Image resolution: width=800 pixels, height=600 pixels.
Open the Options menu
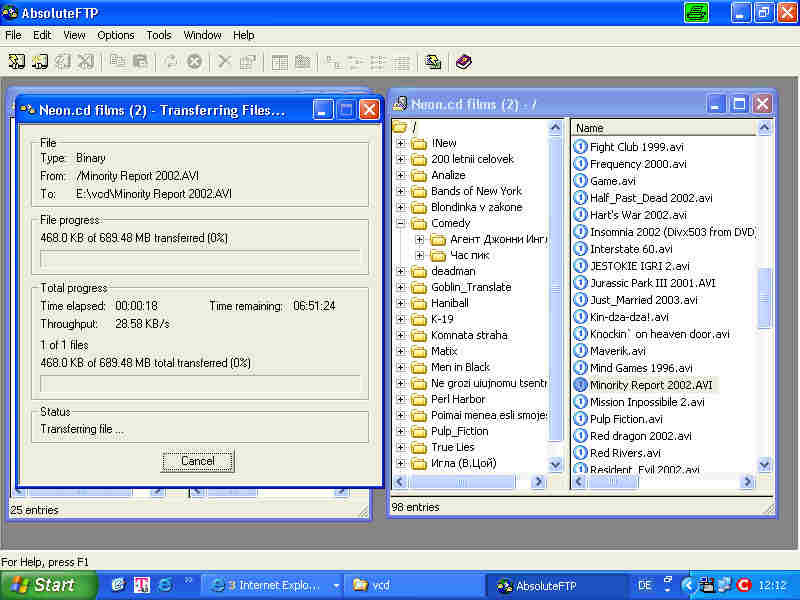click(115, 35)
